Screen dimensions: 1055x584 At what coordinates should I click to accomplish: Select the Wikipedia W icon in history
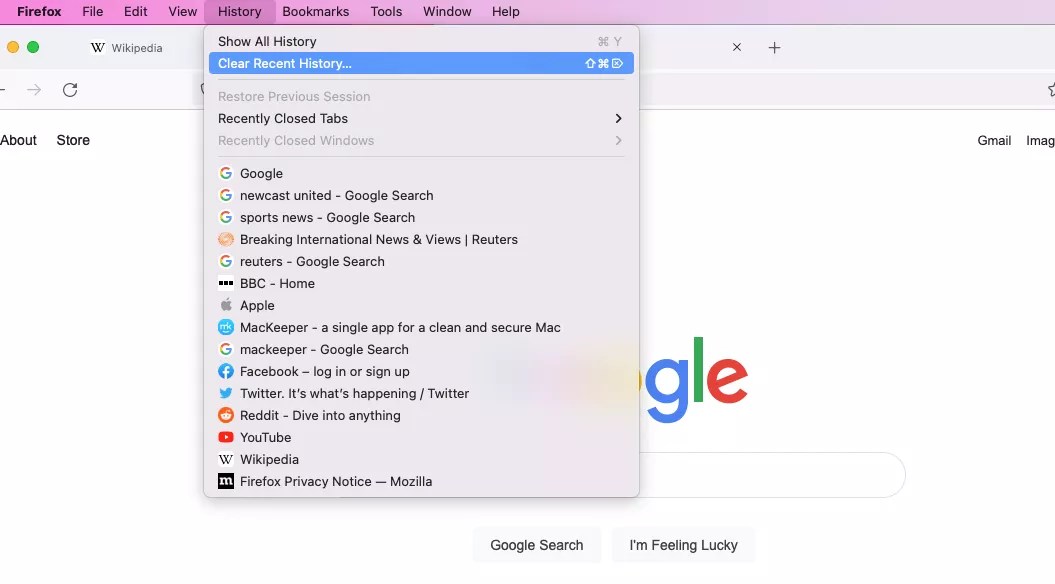(x=225, y=459)
